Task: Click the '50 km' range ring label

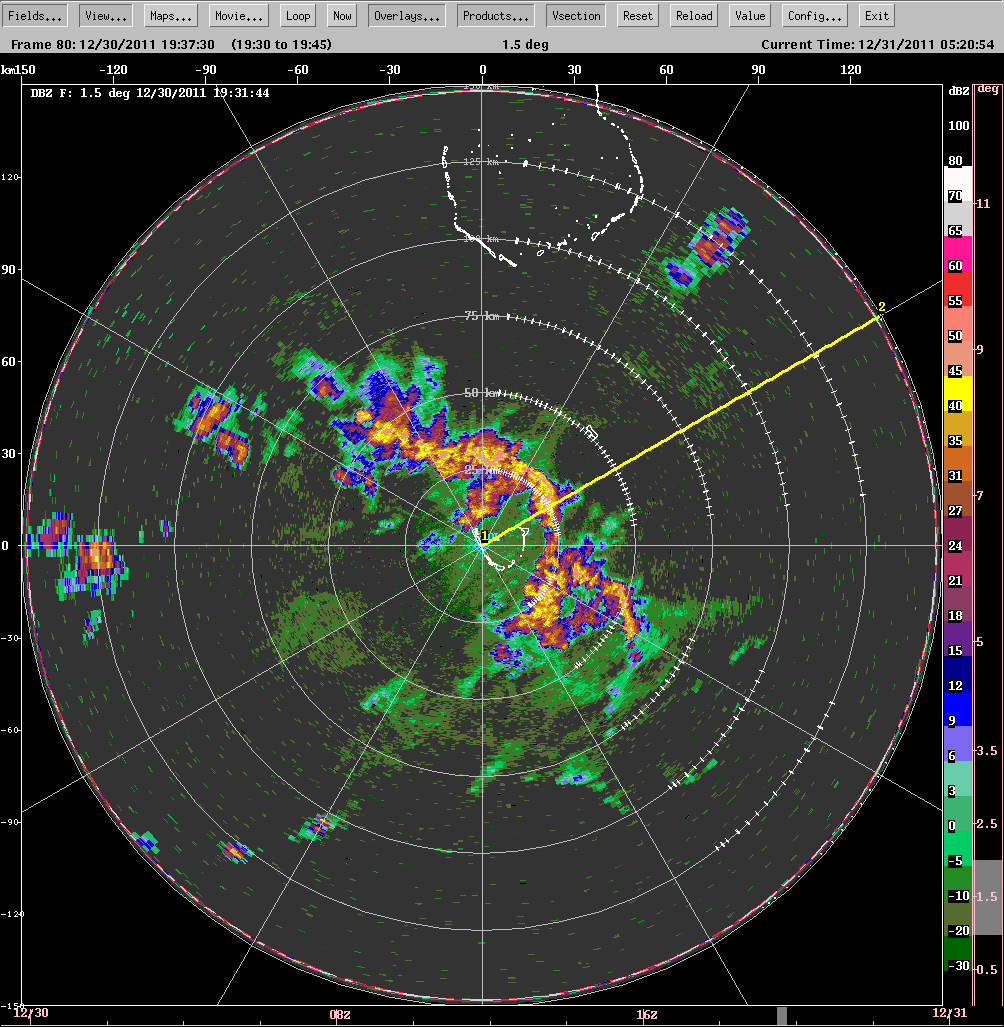Action: [x=481, y=393]
